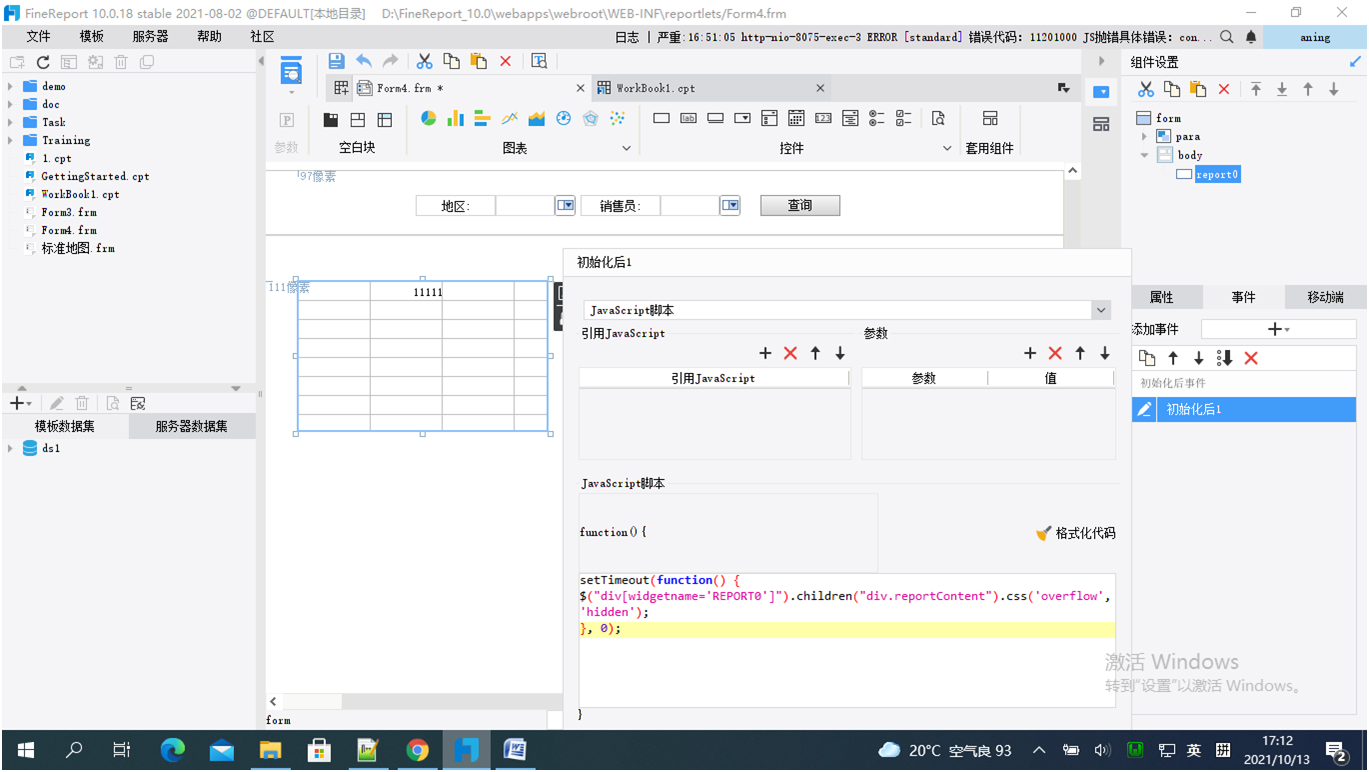Switch to 模板数据集 tab
The height and width of the screenshot is (772, 1369).
pos(65,426)
